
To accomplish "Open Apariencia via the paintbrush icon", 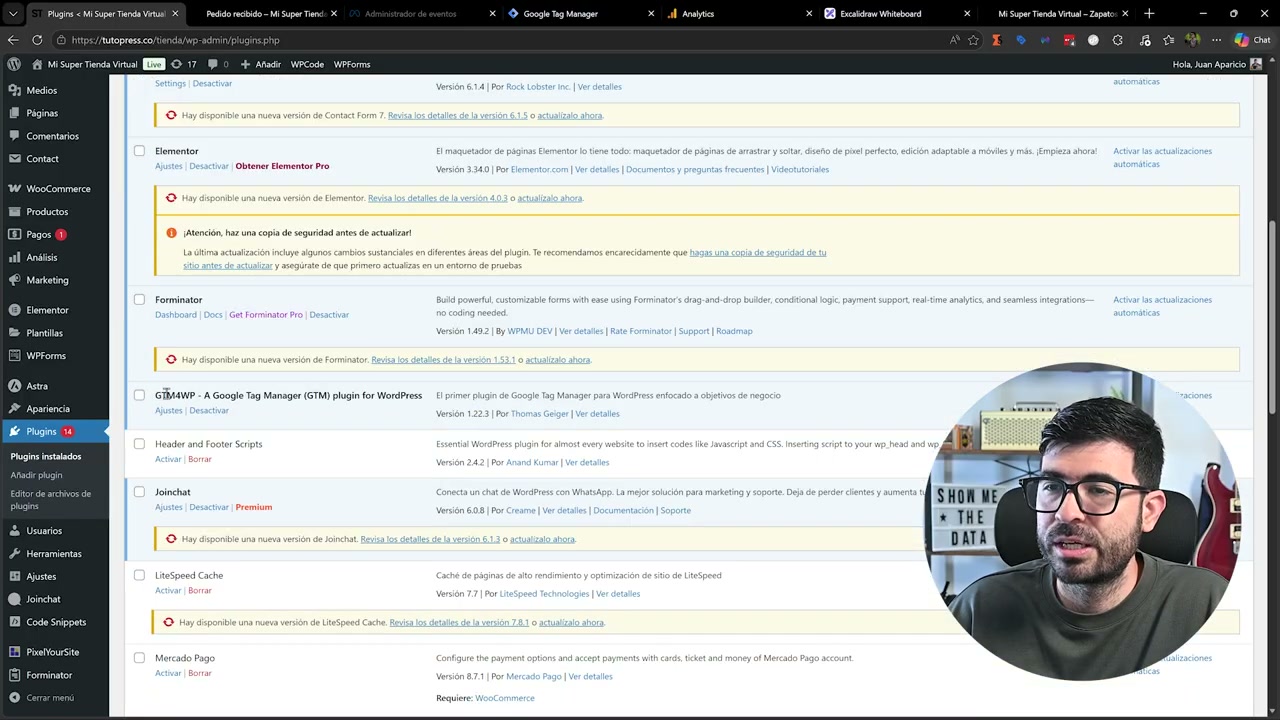I will pyautogui.click(x=14, y=408).
